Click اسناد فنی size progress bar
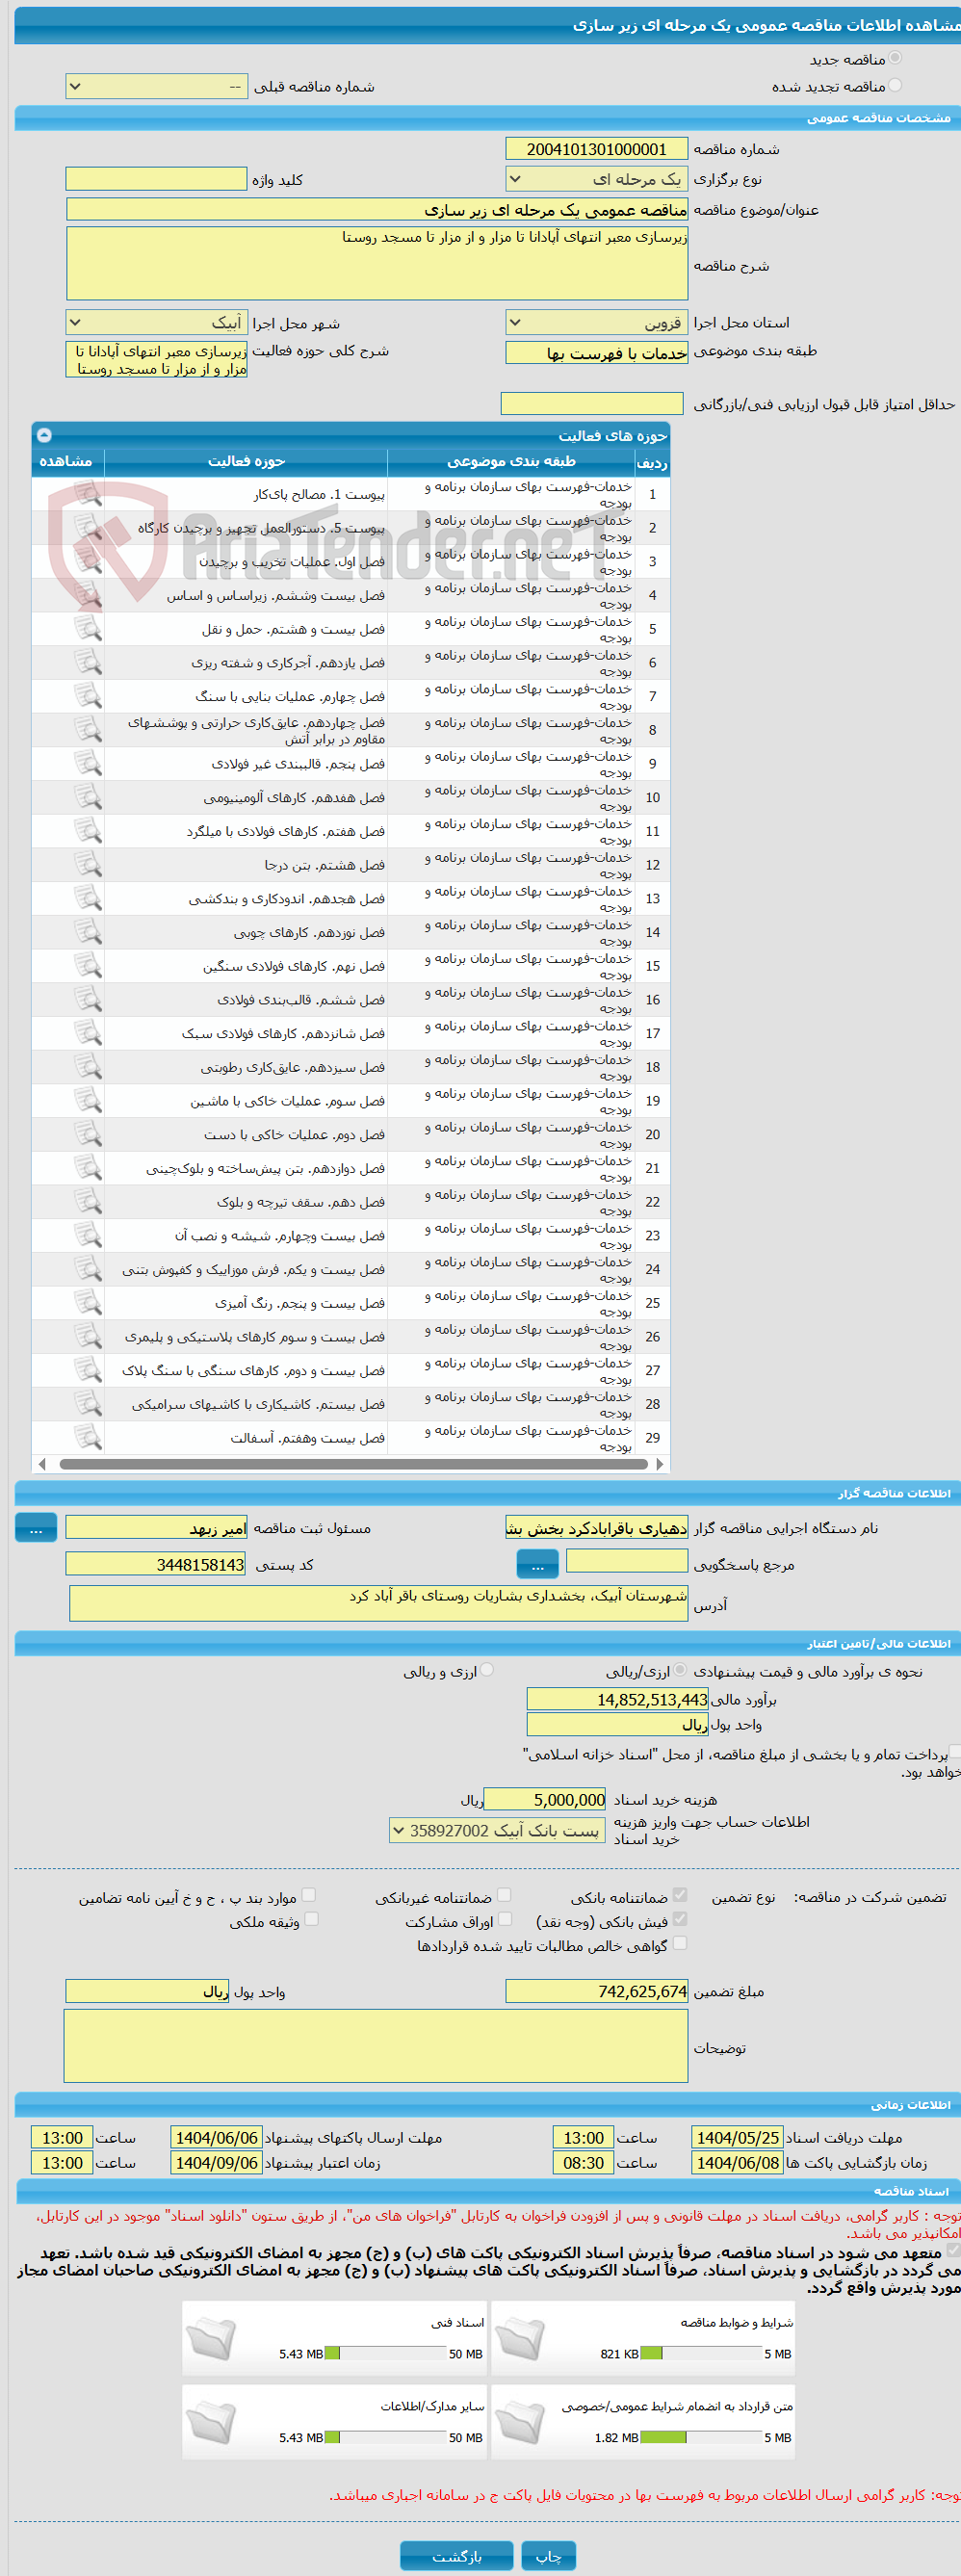The height and width of the screenshot is (2576, 961). [x=386, y=2353]
